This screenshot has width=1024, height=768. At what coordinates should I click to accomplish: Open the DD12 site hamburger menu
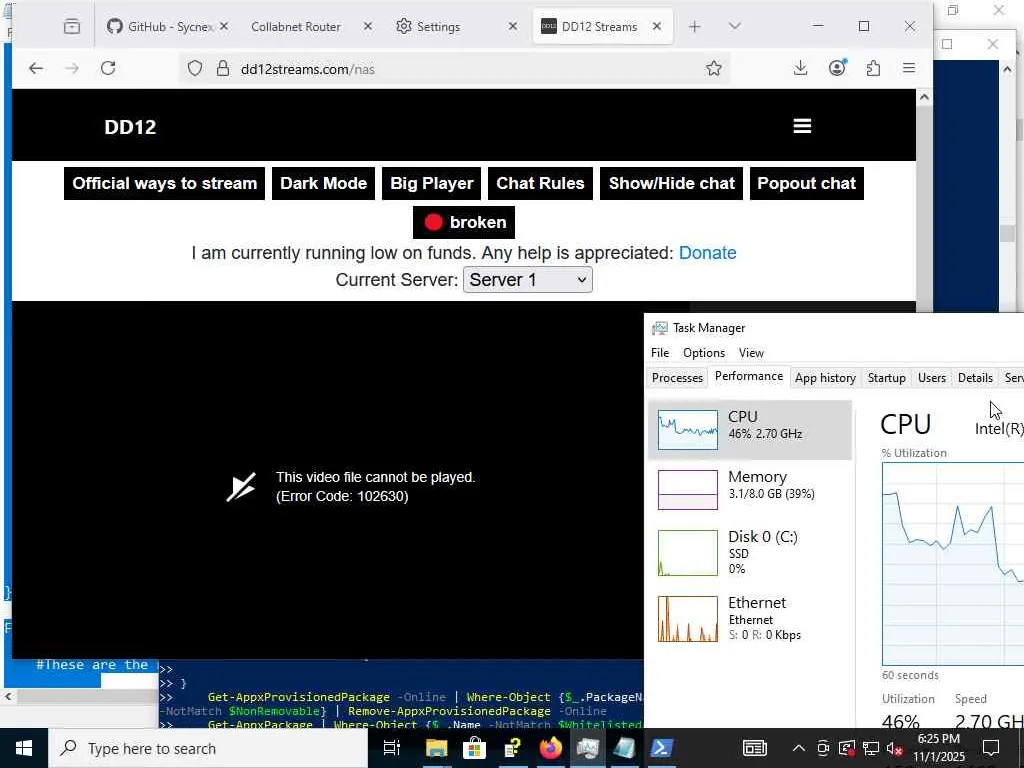(x=802, y=126)
